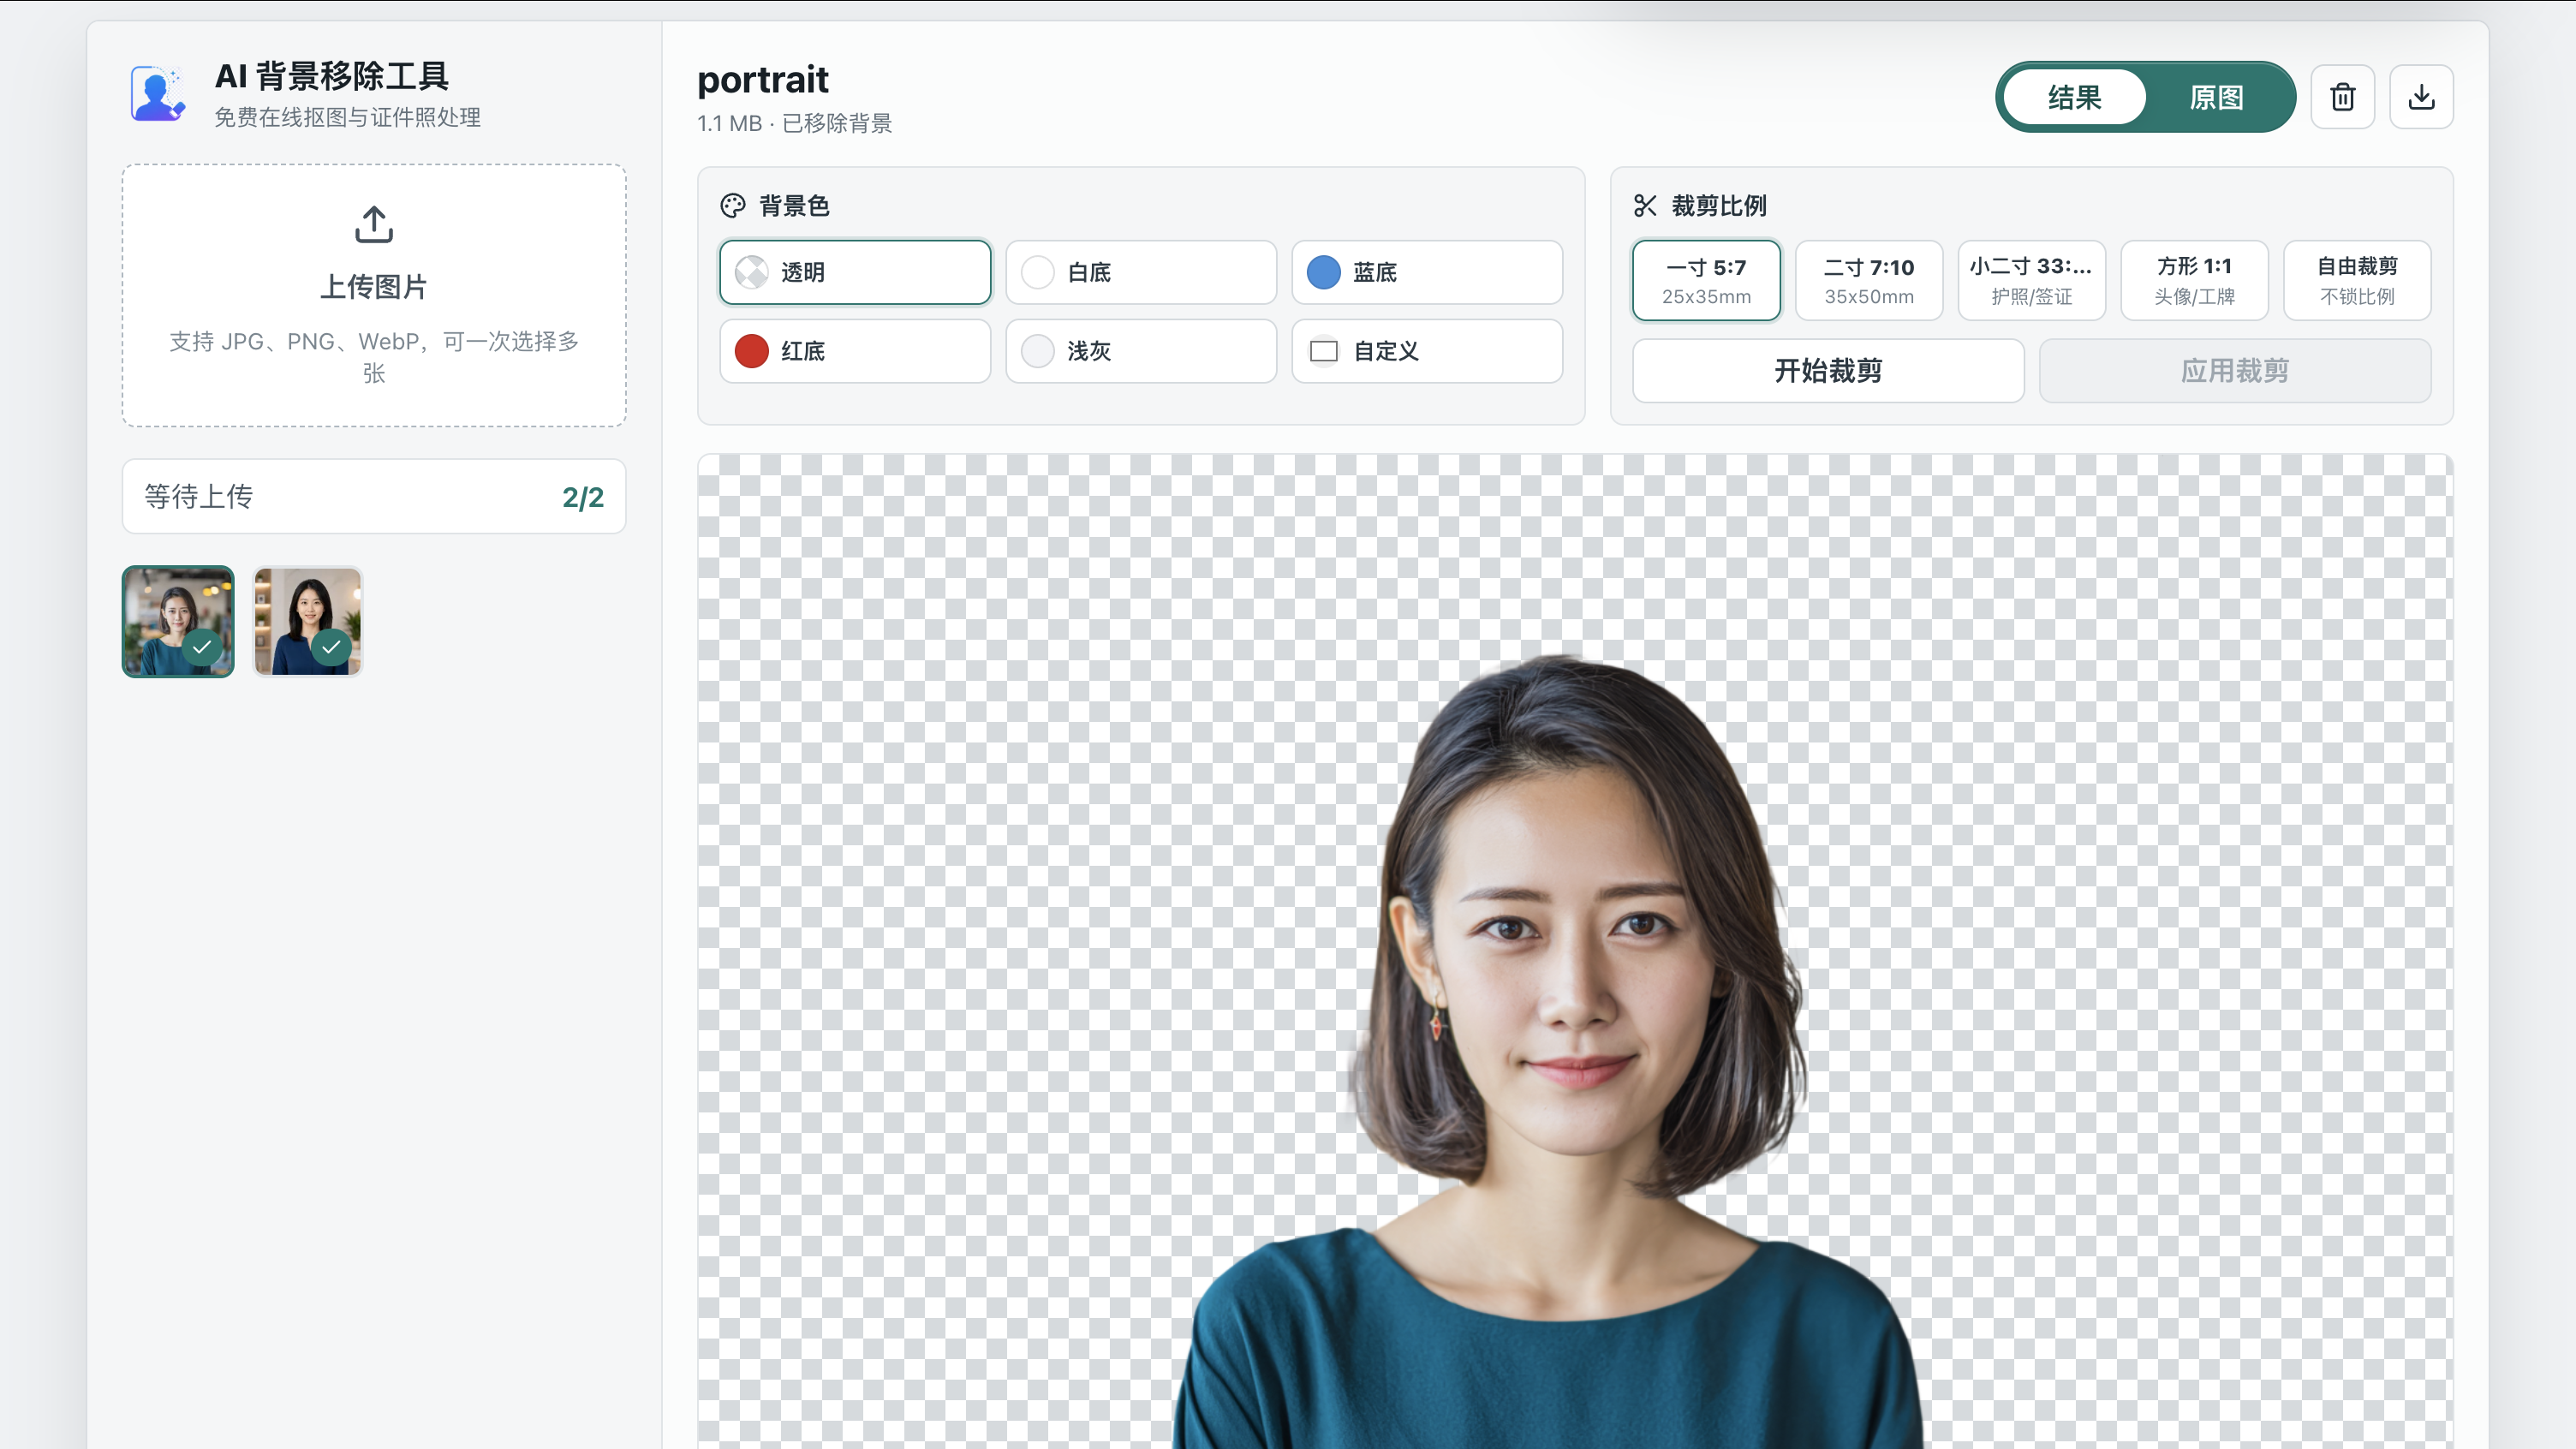
Task: Click the upload arrow icon
Action: pos(374,224)
